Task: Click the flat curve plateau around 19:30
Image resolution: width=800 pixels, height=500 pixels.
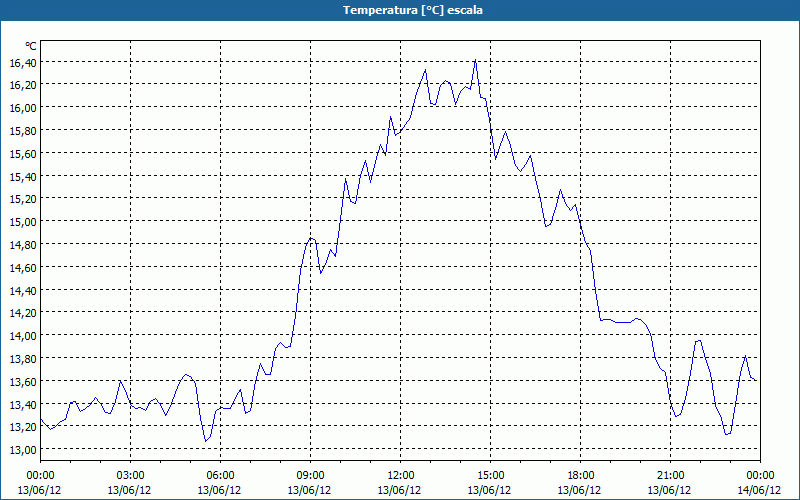Action: (x=623, y=322)
